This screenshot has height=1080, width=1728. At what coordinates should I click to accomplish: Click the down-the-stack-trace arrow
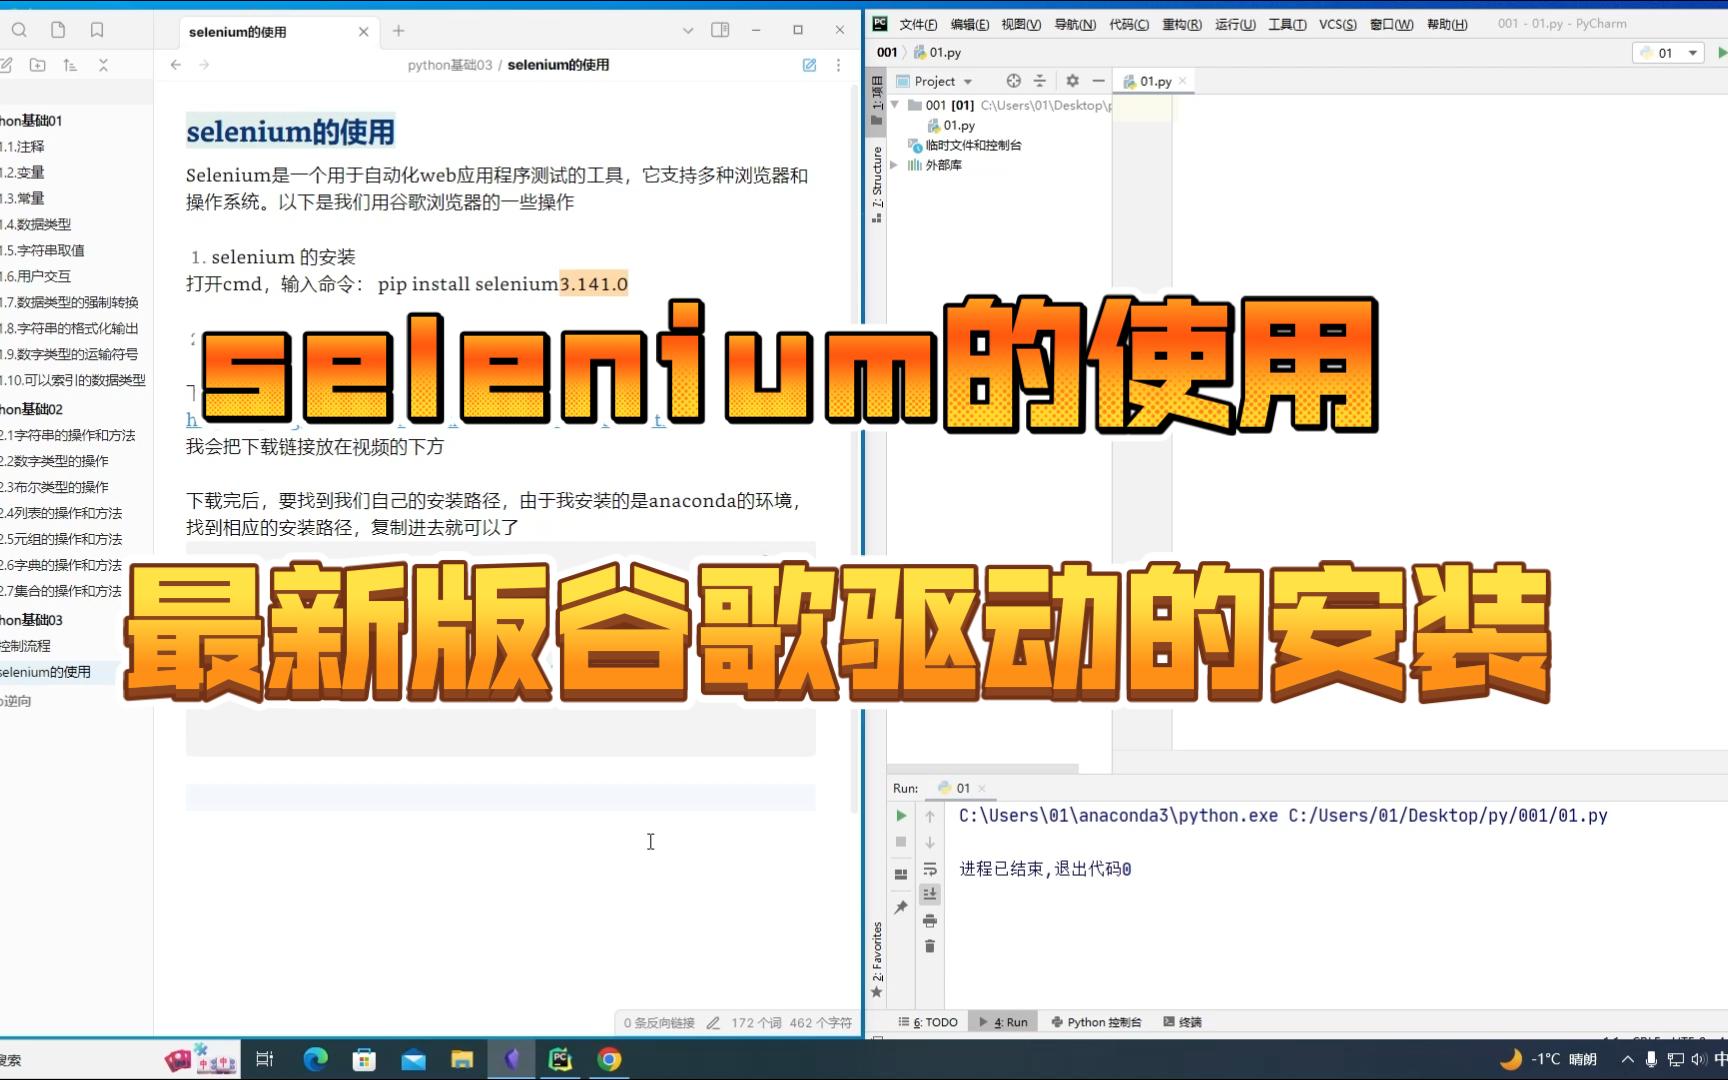pos(930,842)
